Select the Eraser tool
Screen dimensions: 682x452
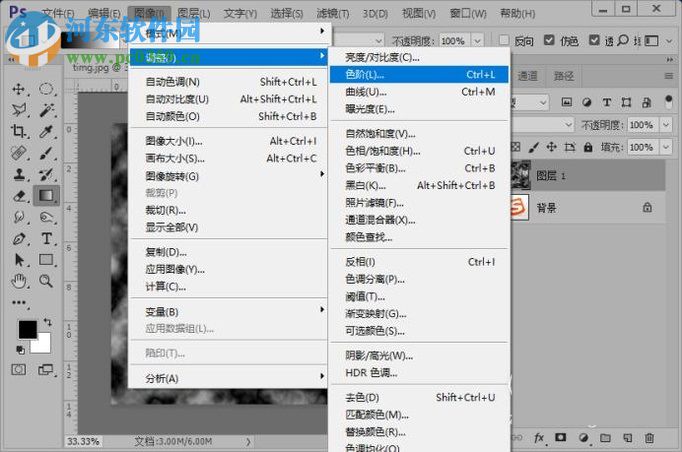tap(18, 196)
